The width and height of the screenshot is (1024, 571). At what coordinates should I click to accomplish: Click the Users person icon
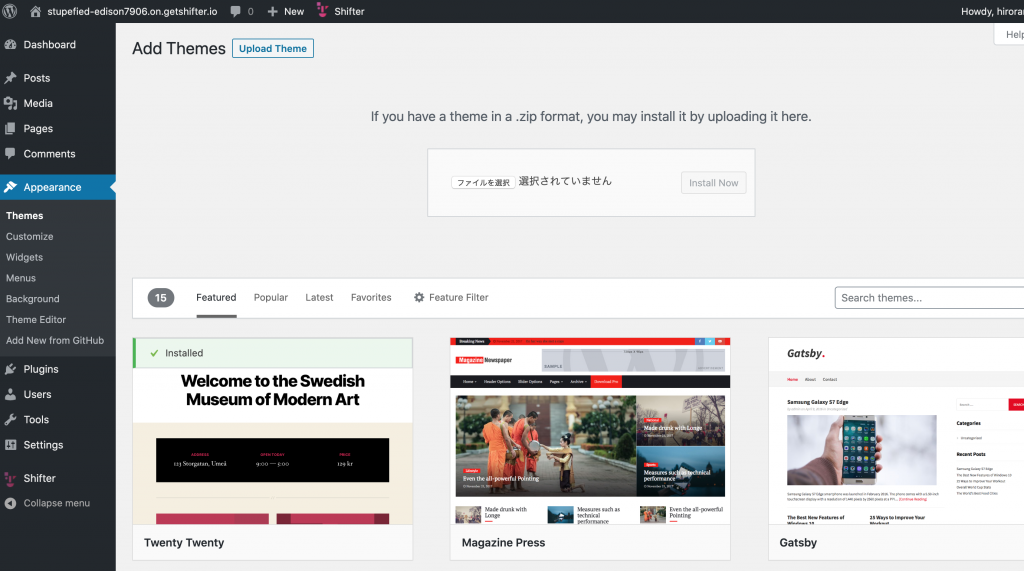10,395
